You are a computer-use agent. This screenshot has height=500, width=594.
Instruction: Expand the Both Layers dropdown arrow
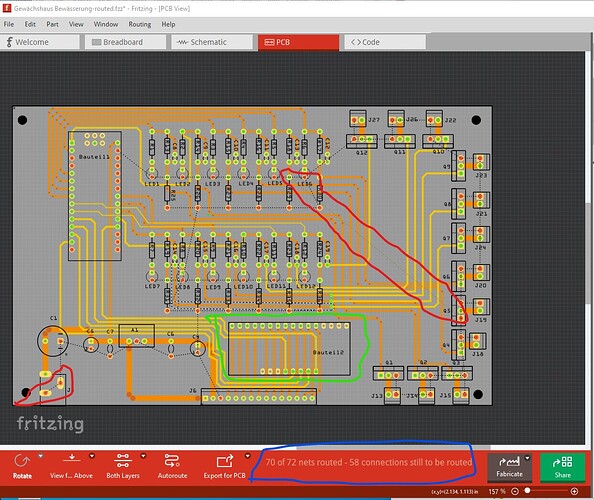pyautogui.click(x=143, y=456)
